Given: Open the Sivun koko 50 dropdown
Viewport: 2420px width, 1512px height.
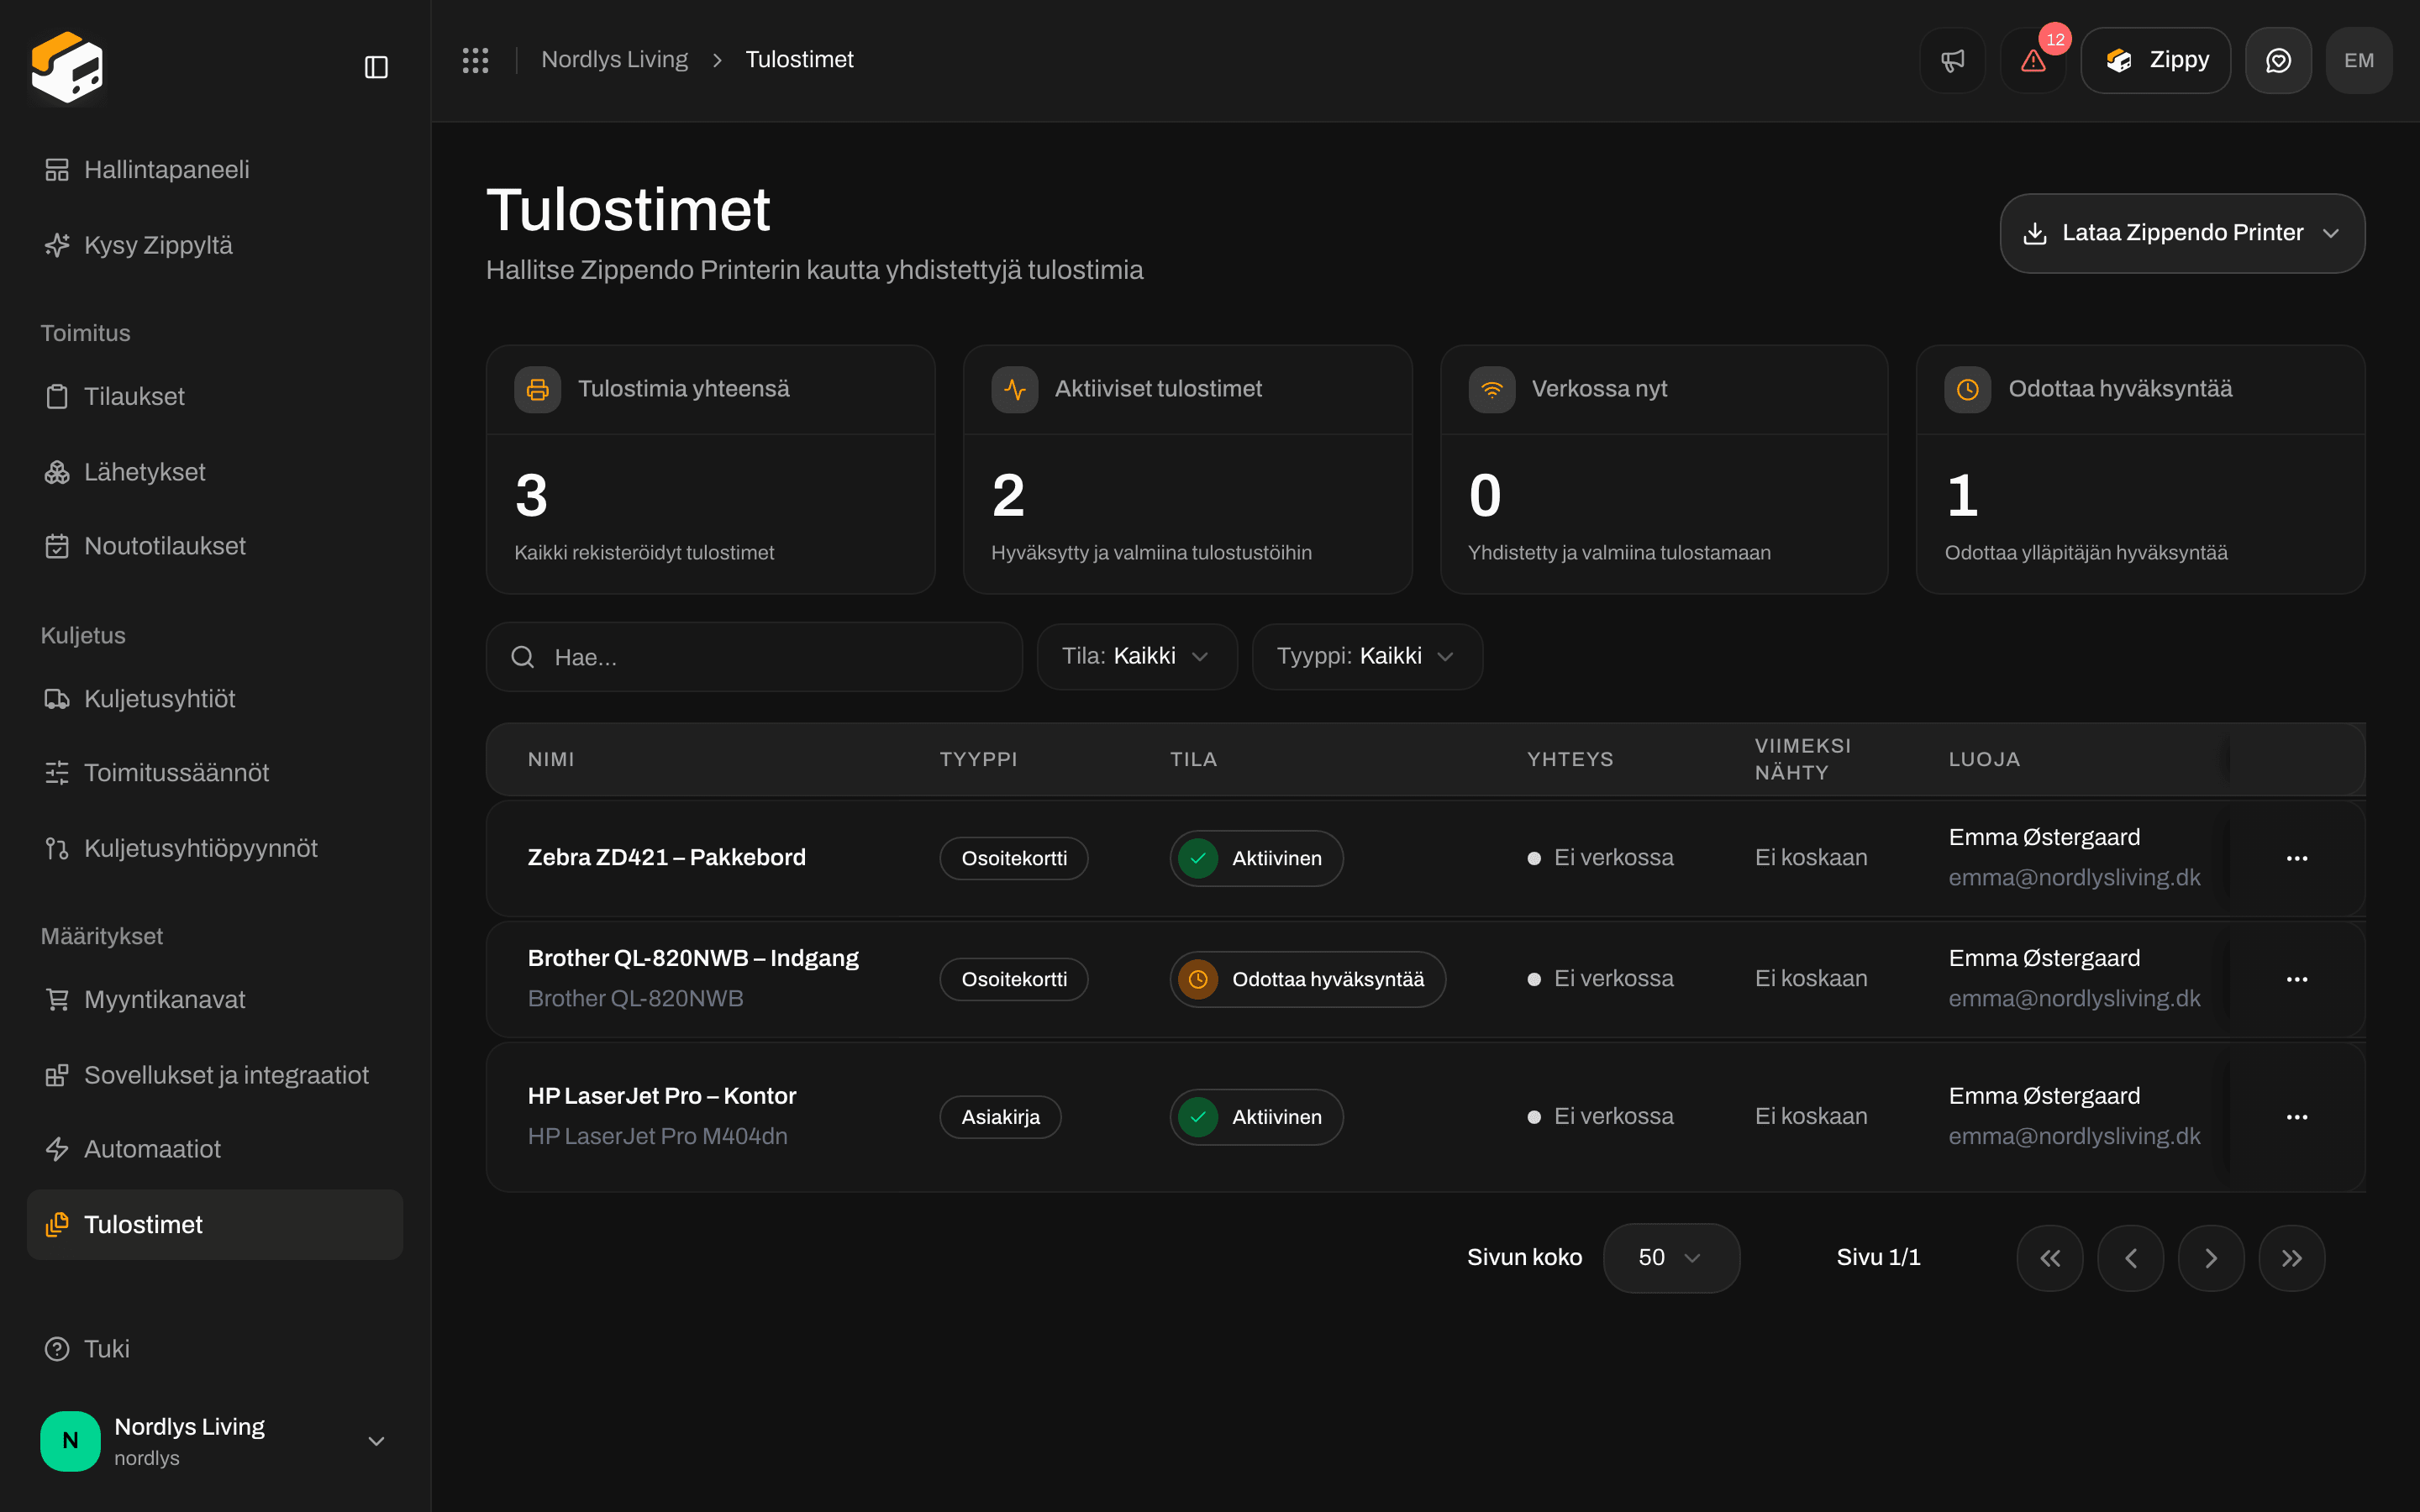Looking at the screenshot, I should pyautogui.click(x=1671, y=1258).
